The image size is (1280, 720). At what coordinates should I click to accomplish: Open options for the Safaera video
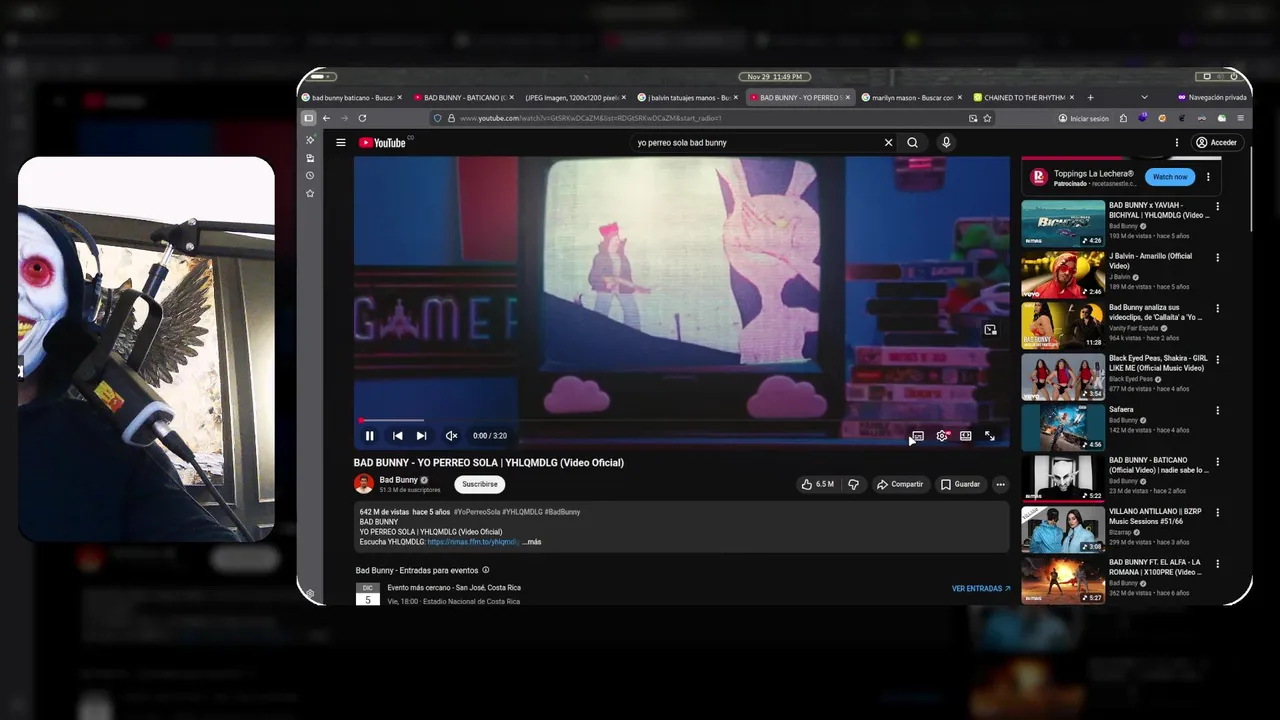[1217, 410]
